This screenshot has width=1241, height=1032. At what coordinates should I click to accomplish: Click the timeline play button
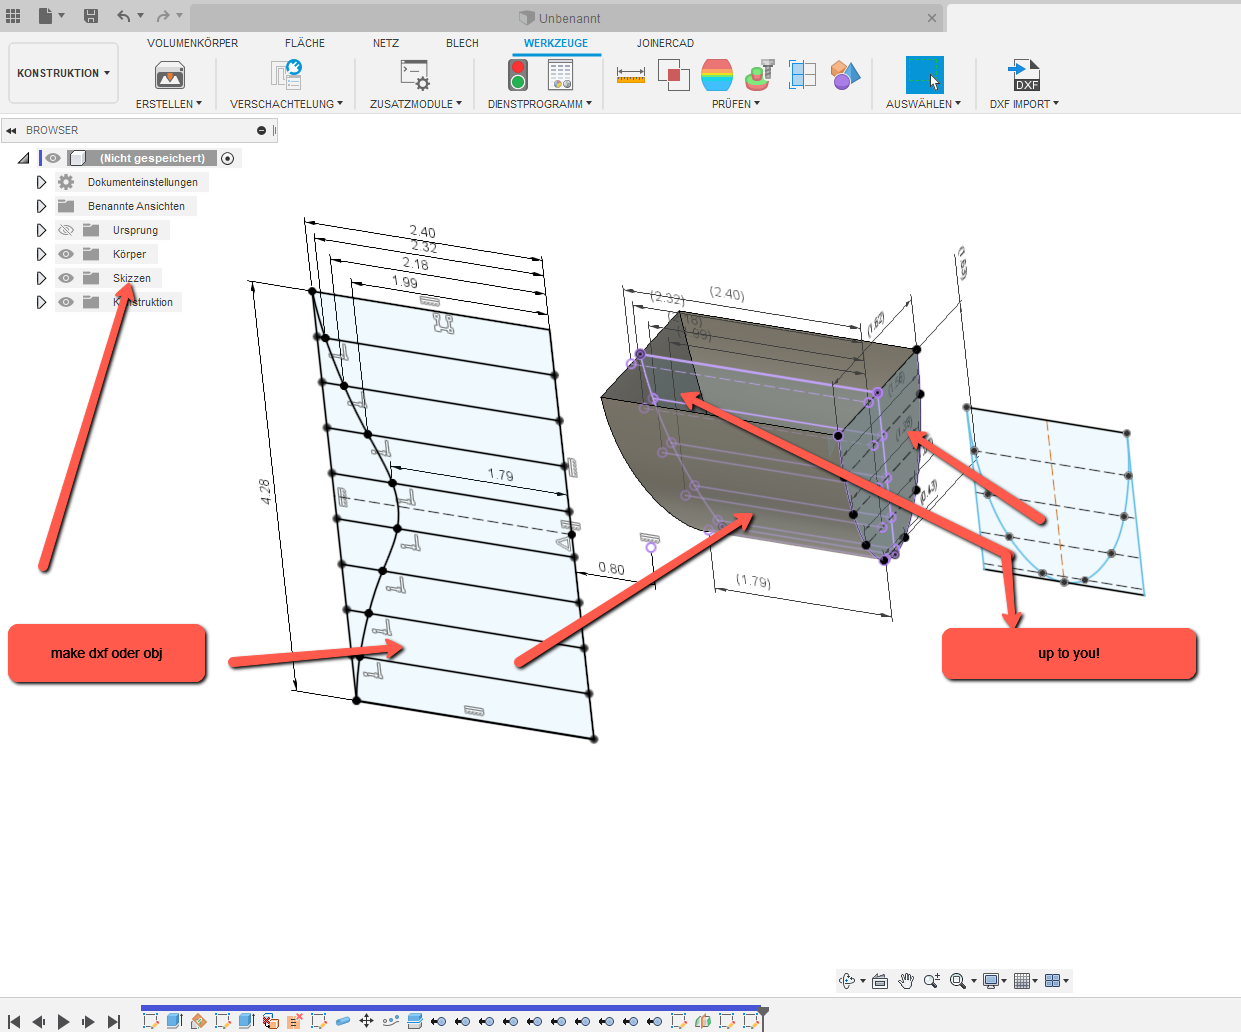[x=64, y=1021]
